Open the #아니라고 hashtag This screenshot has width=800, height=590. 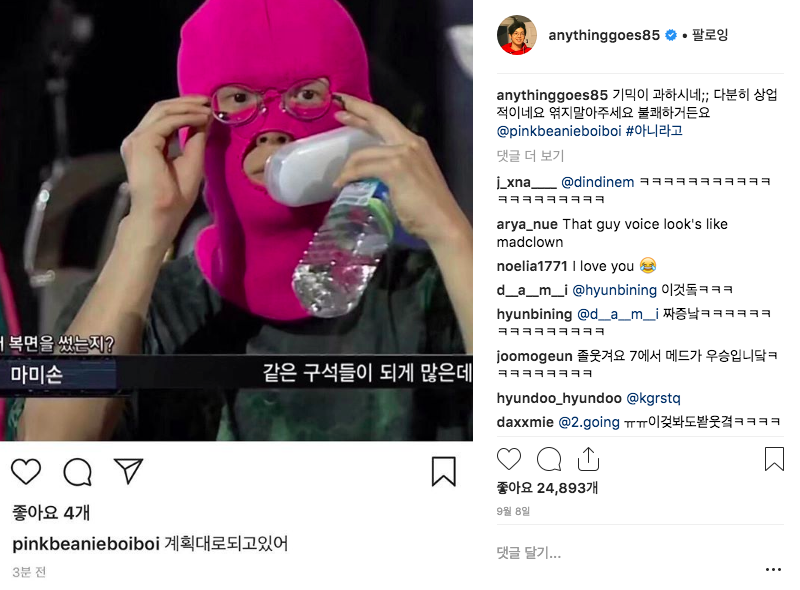coord(654,131)
